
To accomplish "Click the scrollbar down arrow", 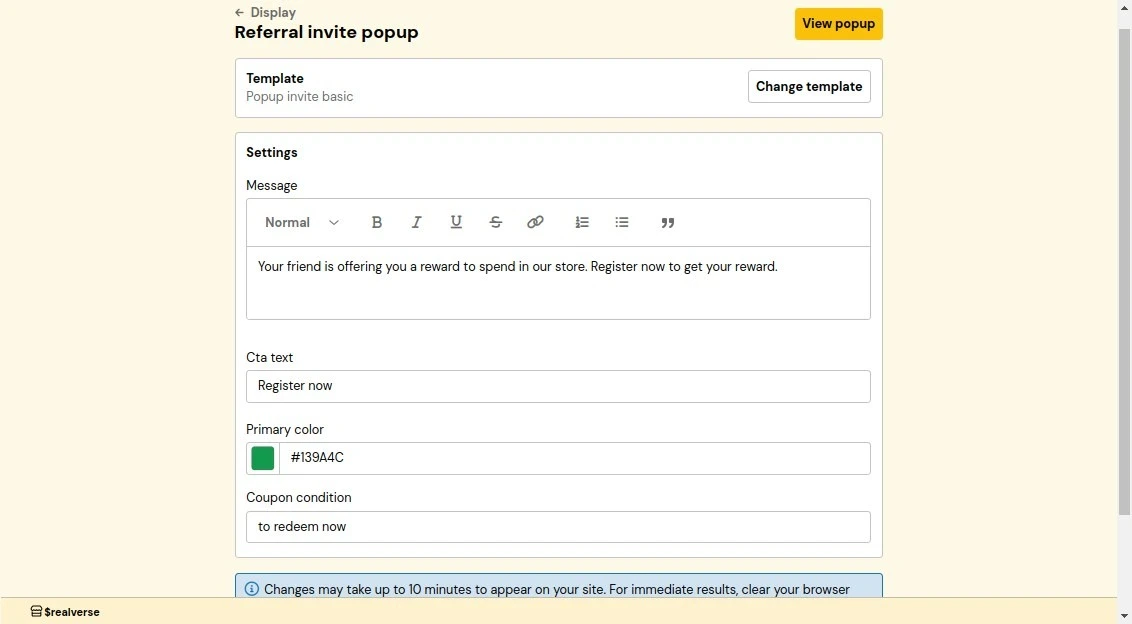I will click(1124, 616).
